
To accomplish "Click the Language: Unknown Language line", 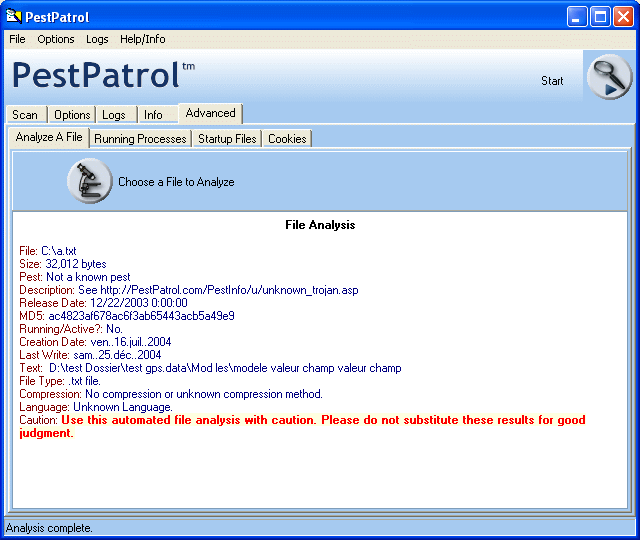I will coord(96,407).
